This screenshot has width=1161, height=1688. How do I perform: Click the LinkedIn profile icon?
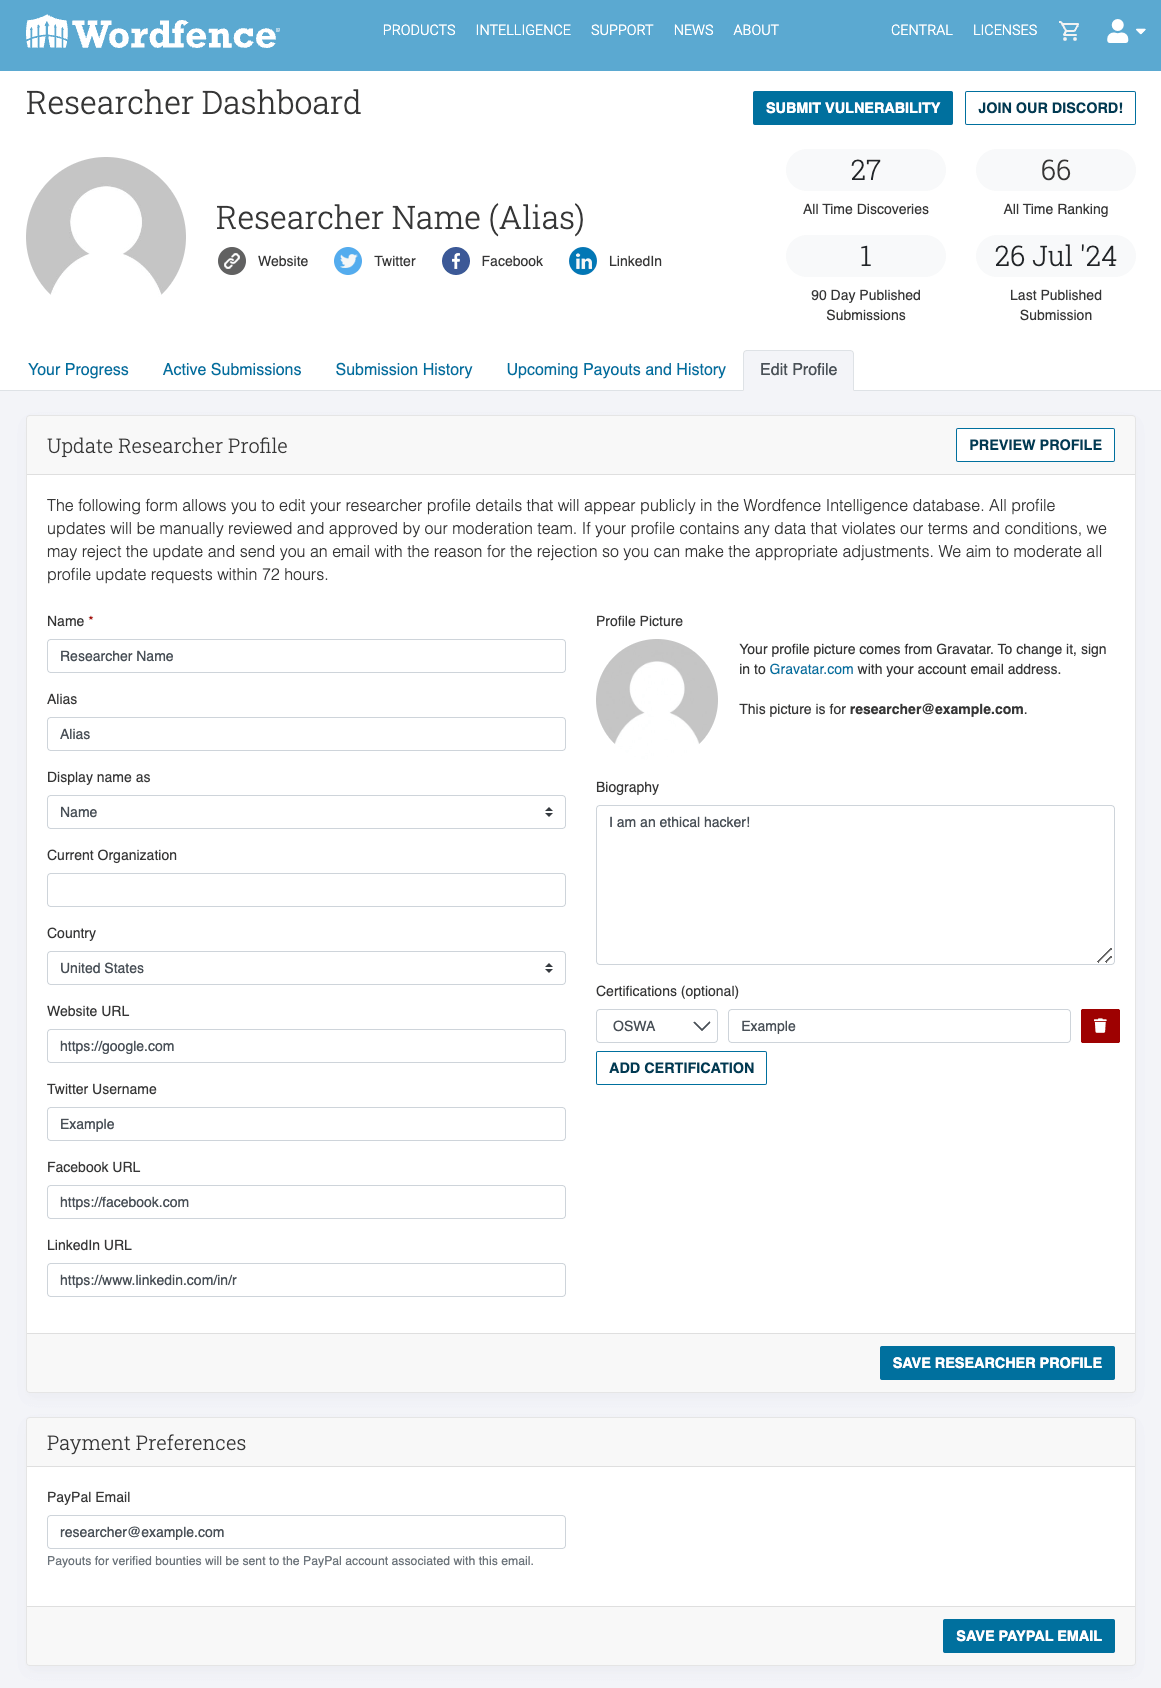point(583,261)
